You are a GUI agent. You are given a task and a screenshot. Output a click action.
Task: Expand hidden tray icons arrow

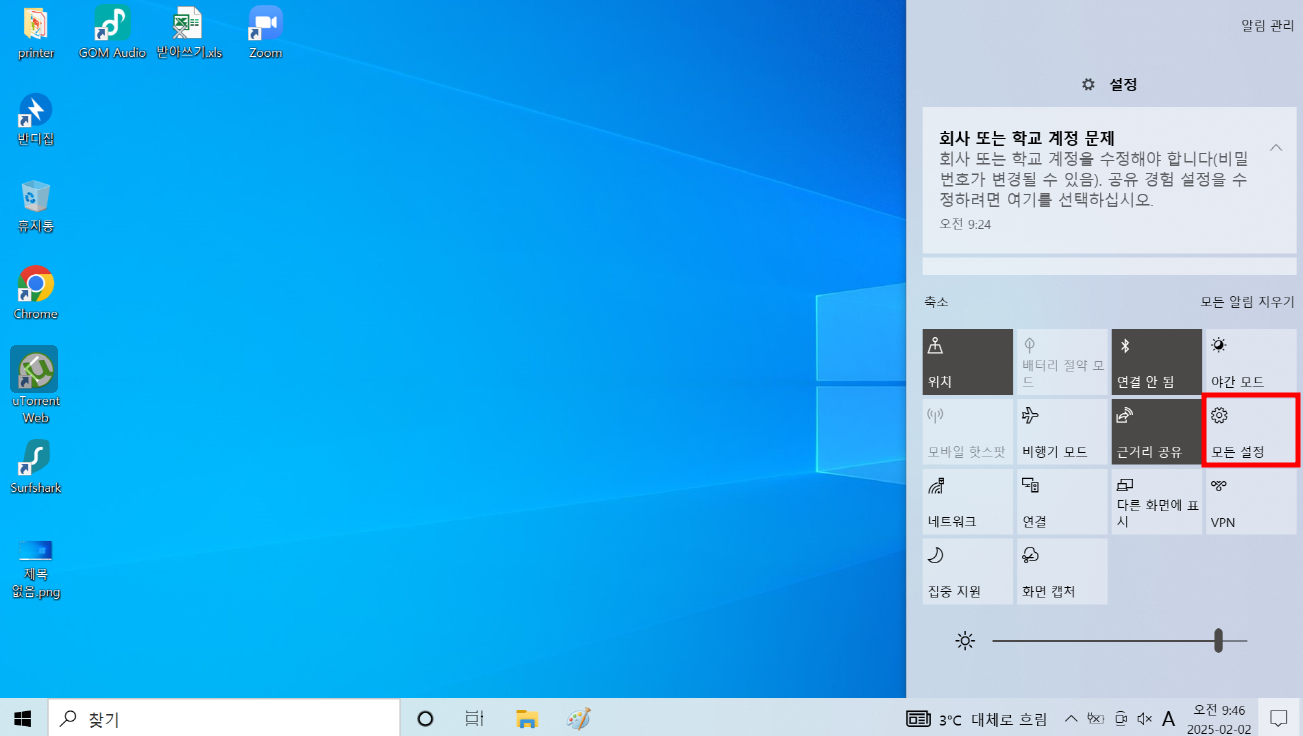(x=1069, y=717)
